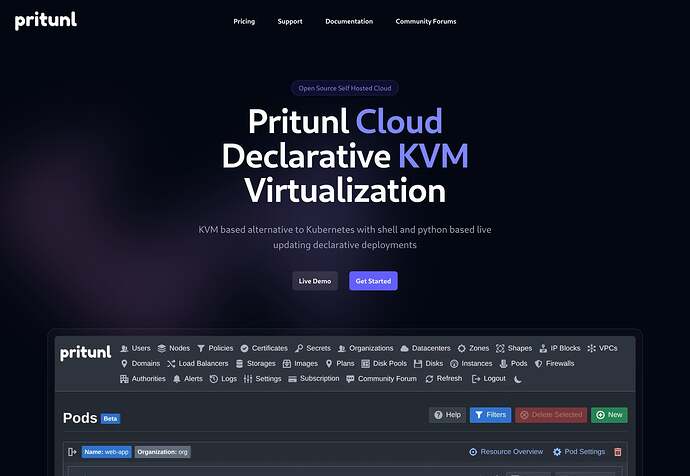Click the pritunl logo at top left
Image resolution: width=690 pixels, height=476 pixels.
[x=45, y=21]
